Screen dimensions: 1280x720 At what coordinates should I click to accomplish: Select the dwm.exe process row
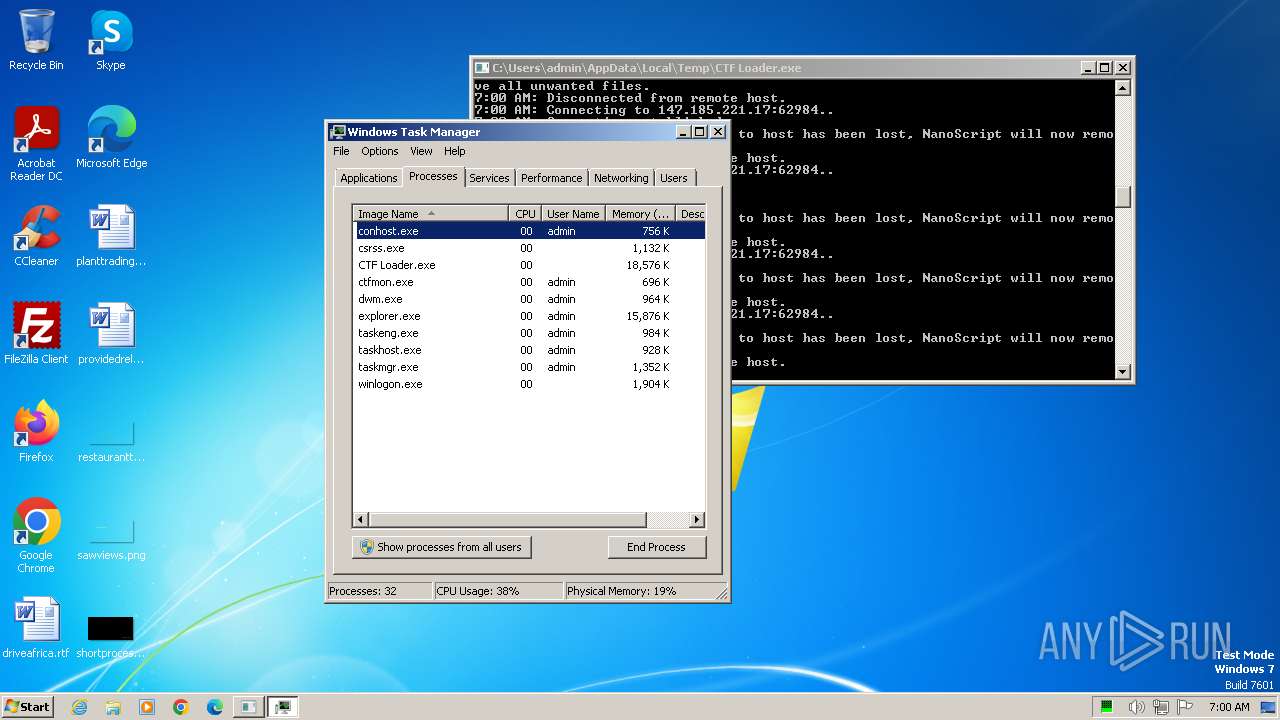pyautogui.click(x=529, y=299)
